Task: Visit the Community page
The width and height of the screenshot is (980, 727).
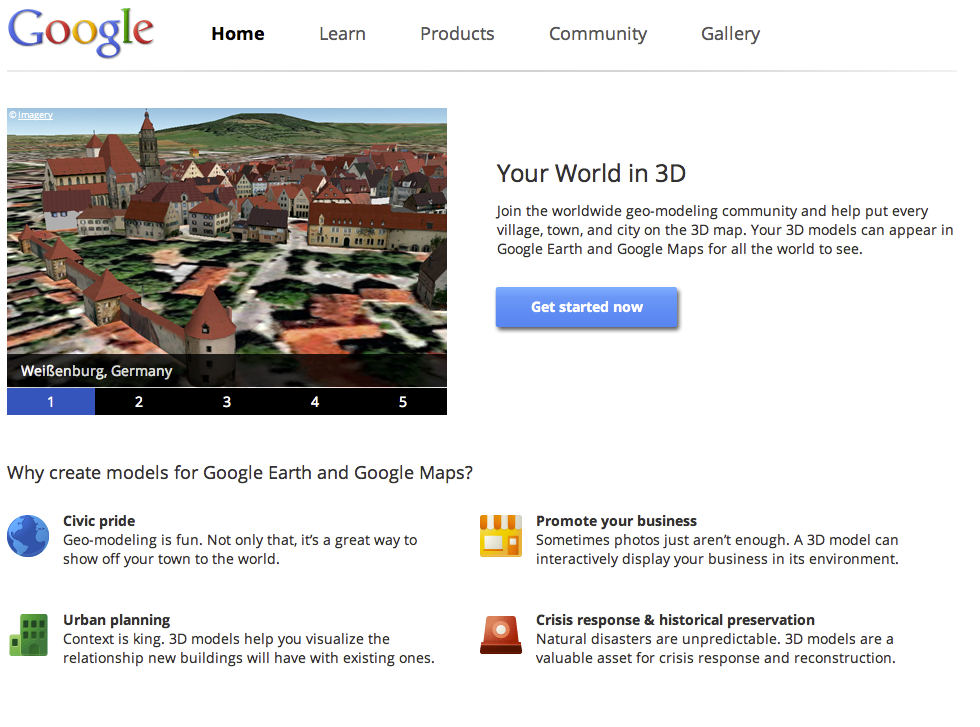Action: pyautogui.click(x=598, y=34)
